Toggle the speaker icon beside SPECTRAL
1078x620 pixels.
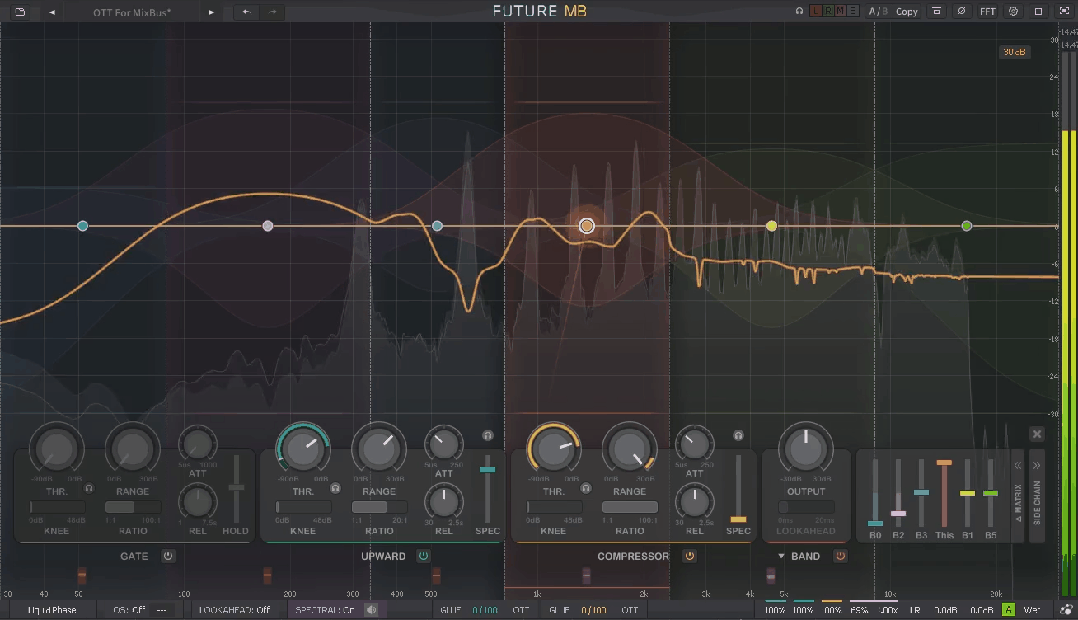[371, 610]
